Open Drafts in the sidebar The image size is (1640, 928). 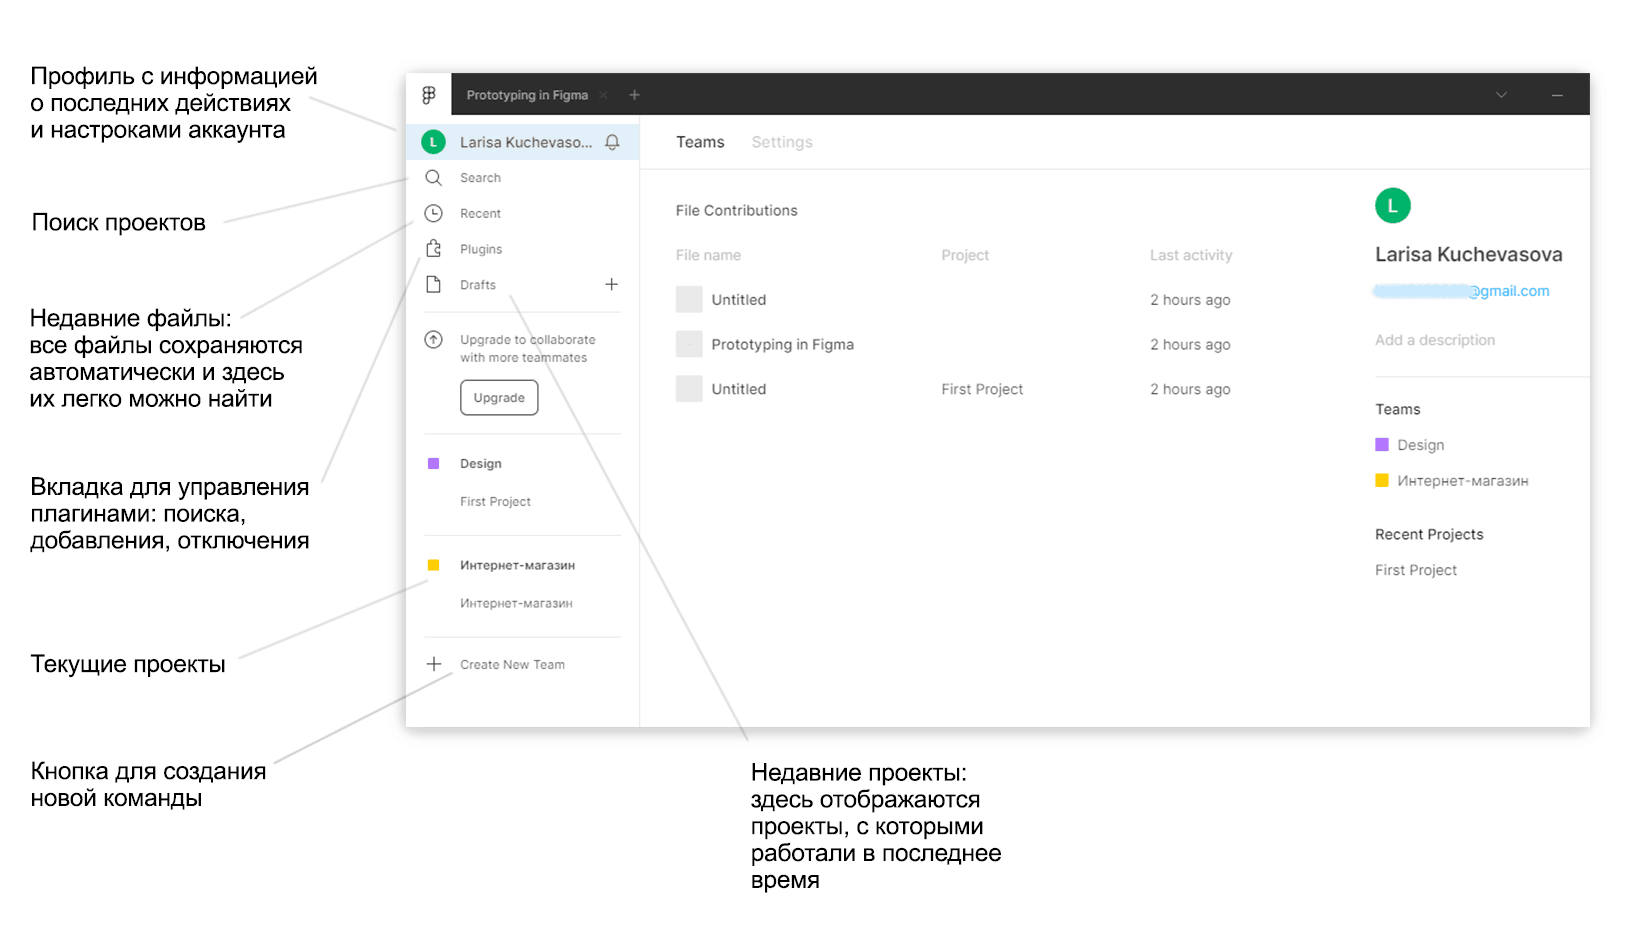[478, 285]
